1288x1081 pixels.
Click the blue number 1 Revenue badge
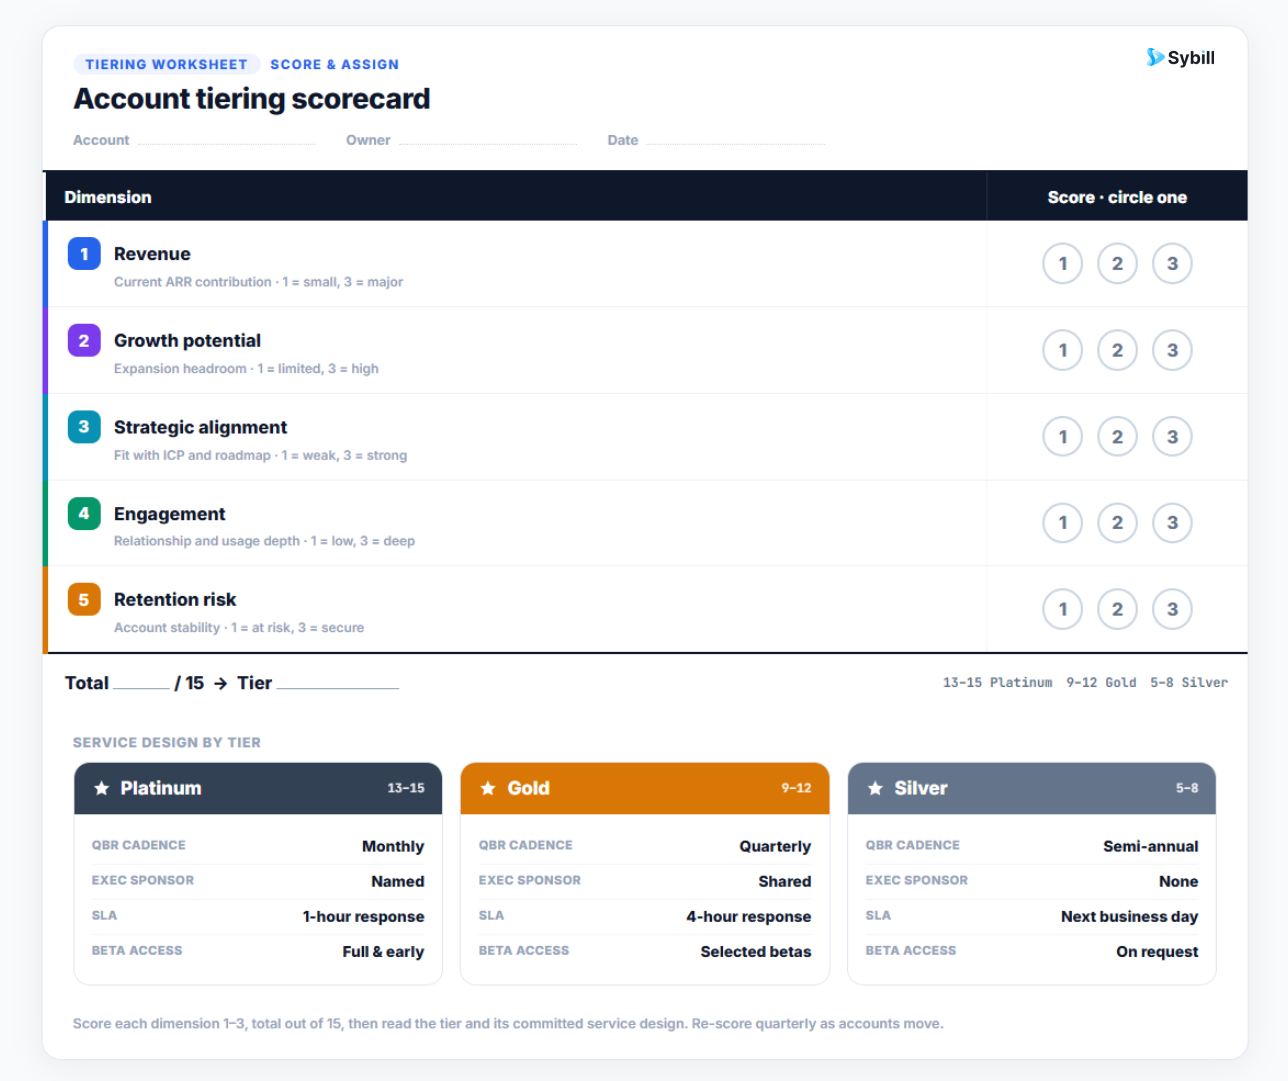point(84,254)
